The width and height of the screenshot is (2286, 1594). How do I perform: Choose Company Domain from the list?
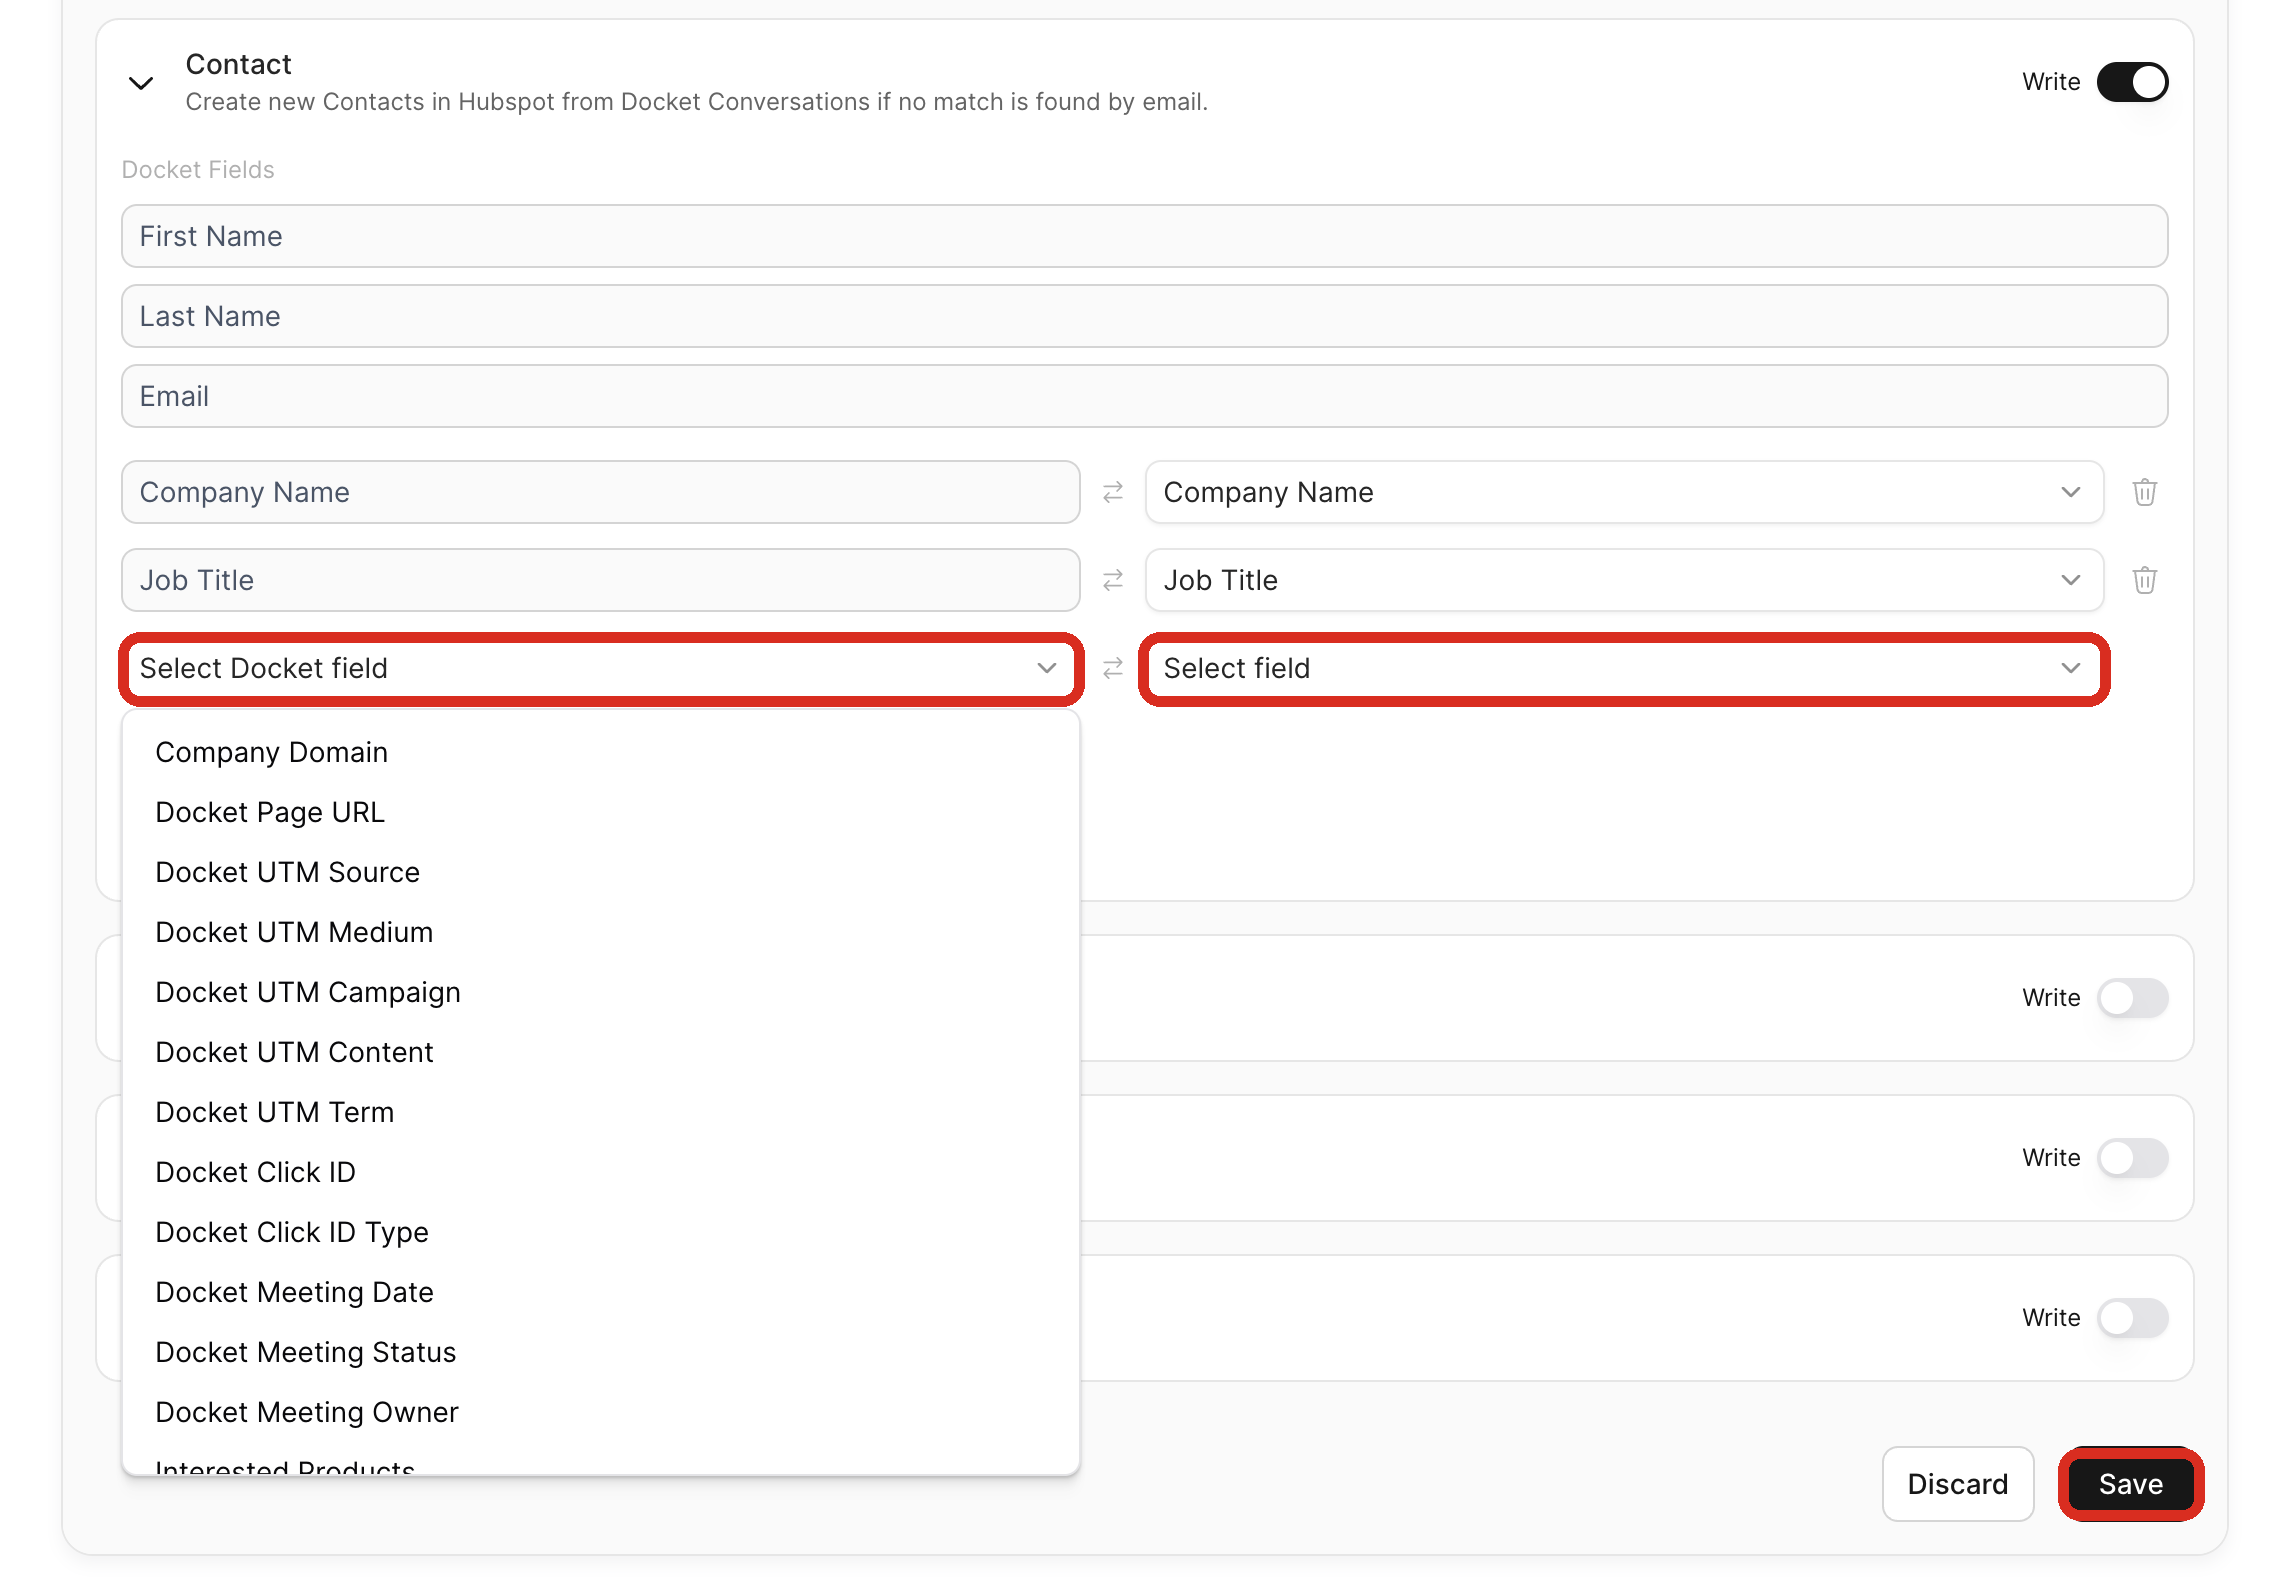click(x=600, y=752)
